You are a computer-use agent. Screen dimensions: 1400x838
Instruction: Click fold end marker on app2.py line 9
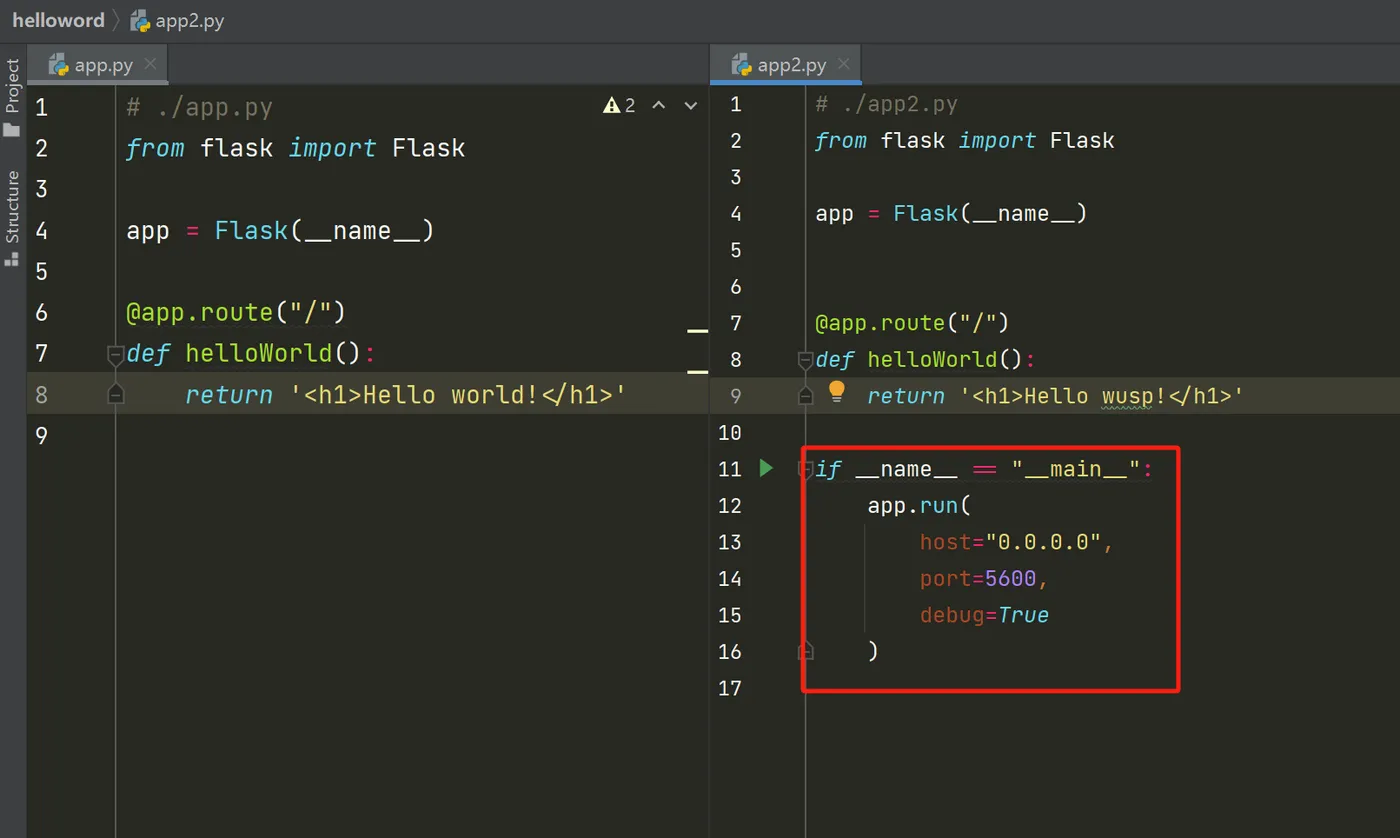coord(805,396)
